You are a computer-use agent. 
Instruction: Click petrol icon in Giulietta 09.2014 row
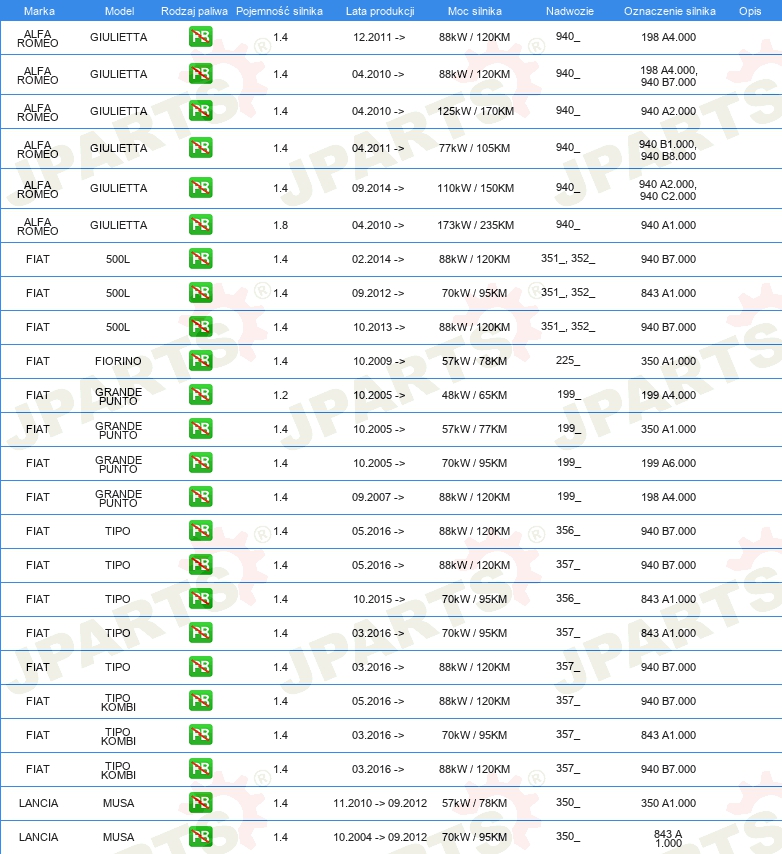[200, 188]
